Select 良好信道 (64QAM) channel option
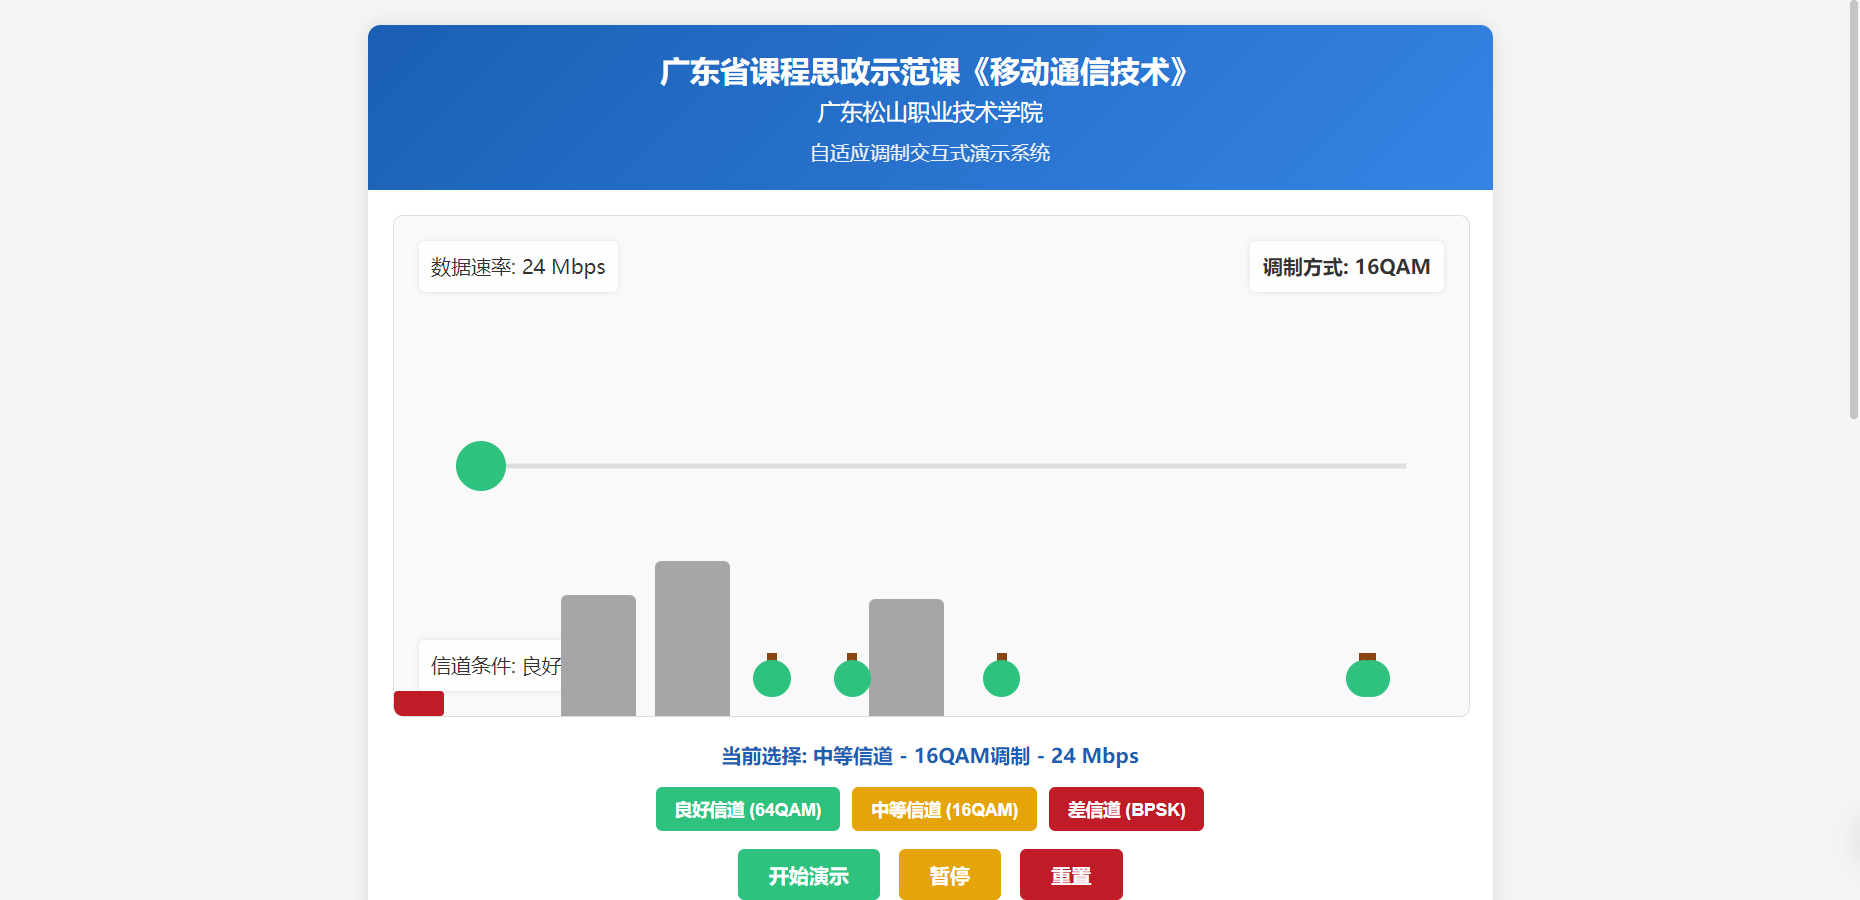 748,809
